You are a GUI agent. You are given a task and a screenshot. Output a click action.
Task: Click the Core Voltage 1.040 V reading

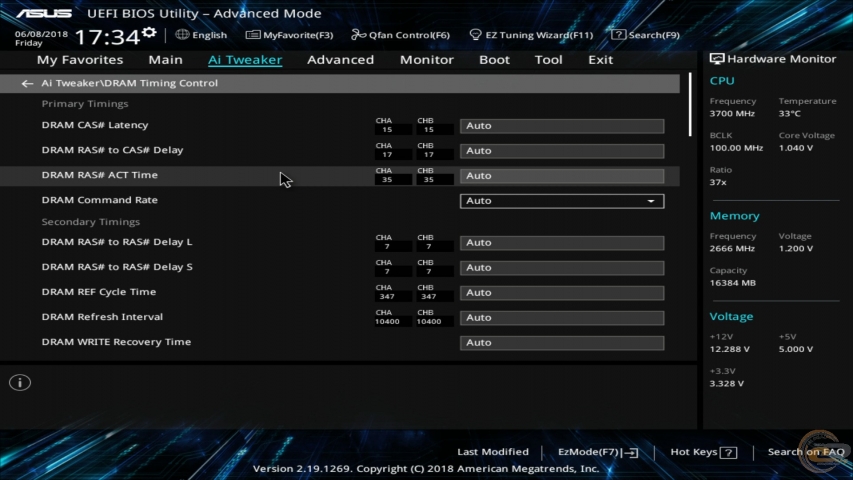pyautogui.click(x=796, y=148)
